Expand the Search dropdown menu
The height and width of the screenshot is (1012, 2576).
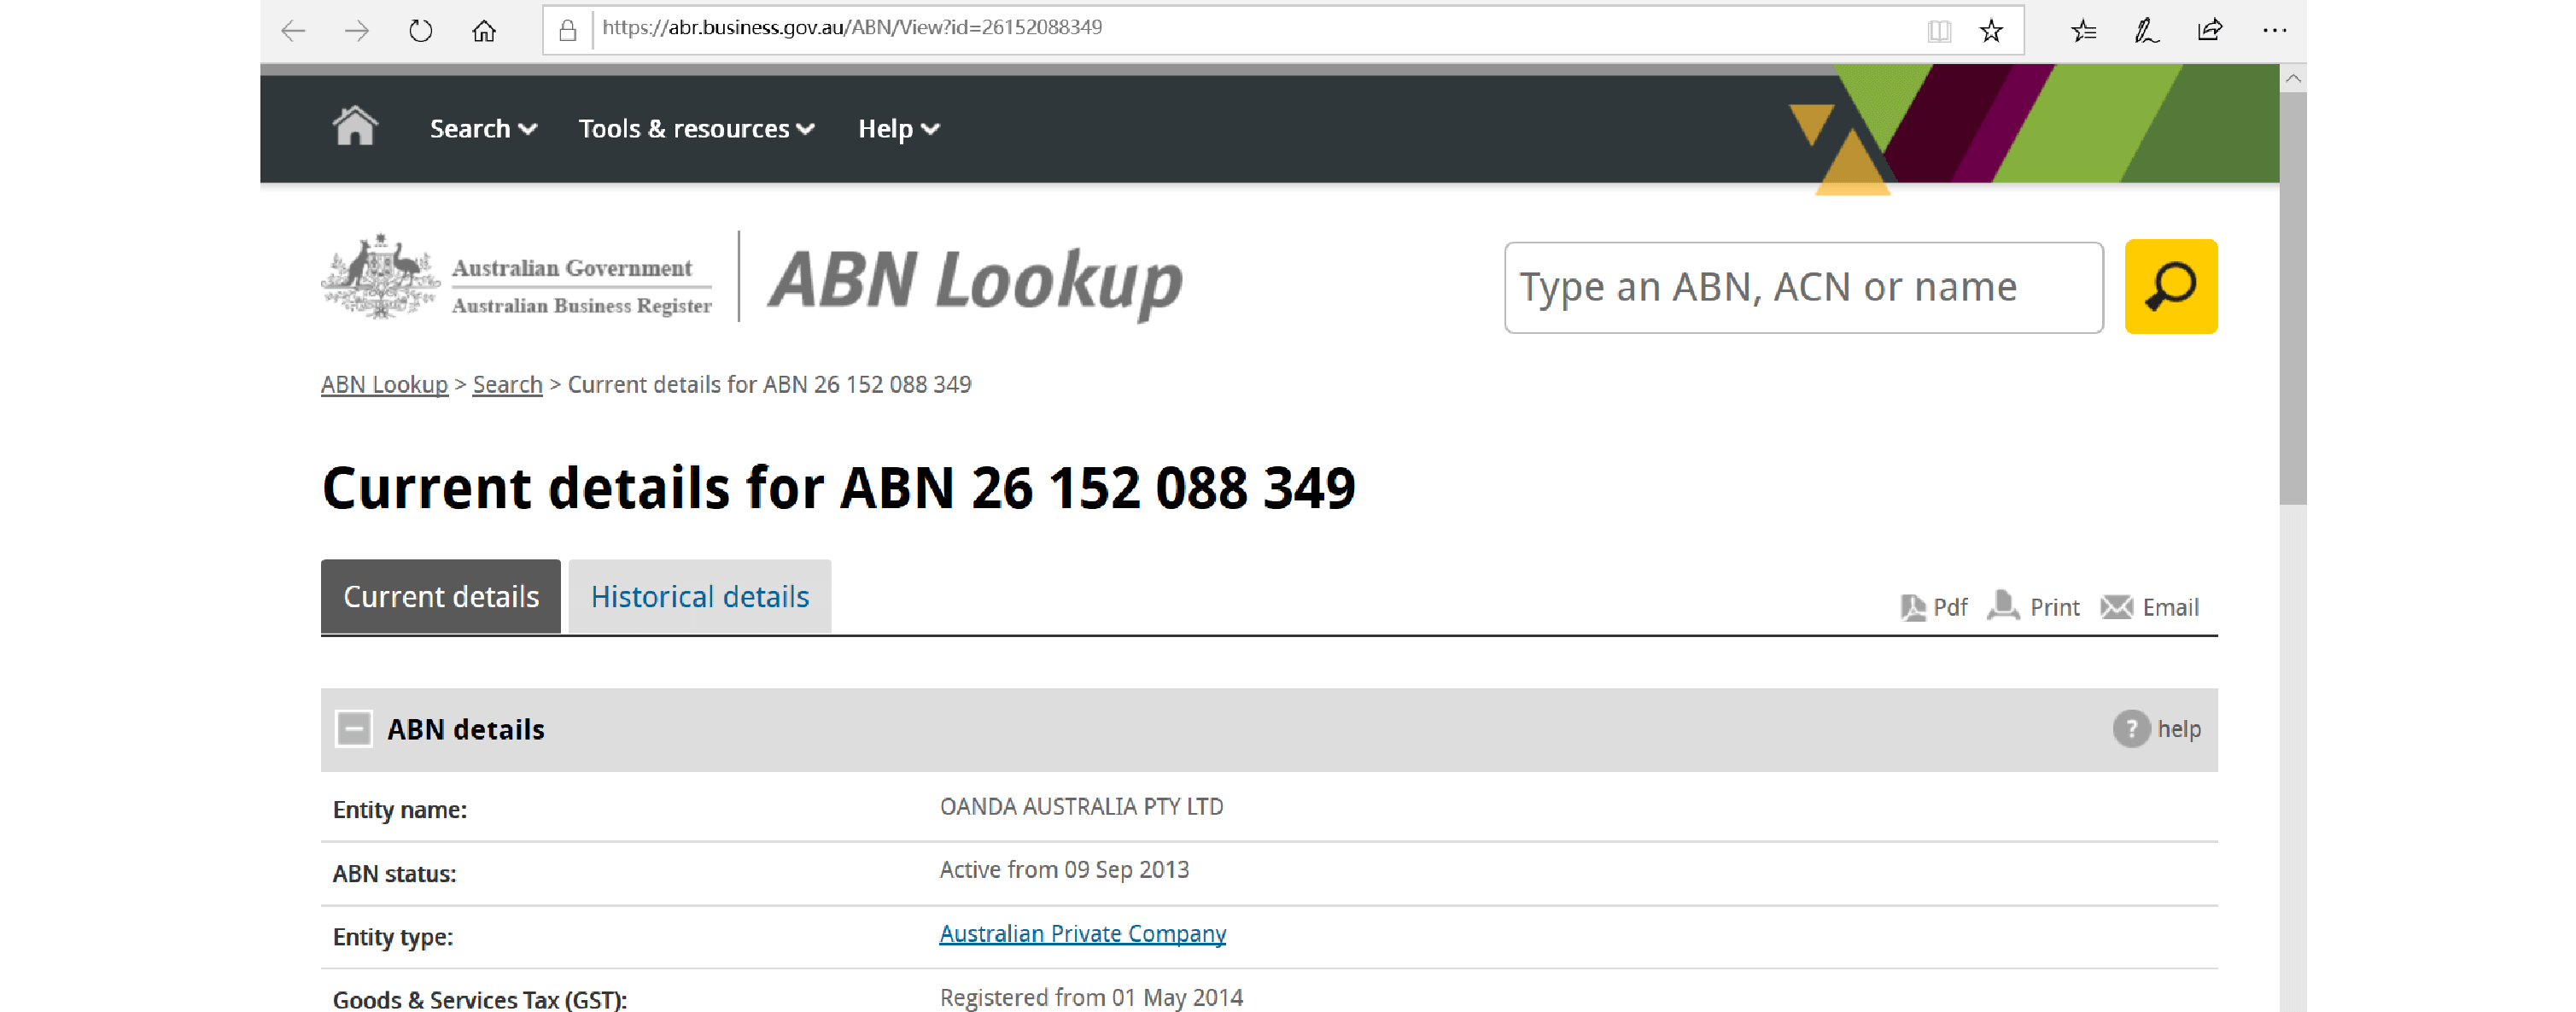[483, 129]
